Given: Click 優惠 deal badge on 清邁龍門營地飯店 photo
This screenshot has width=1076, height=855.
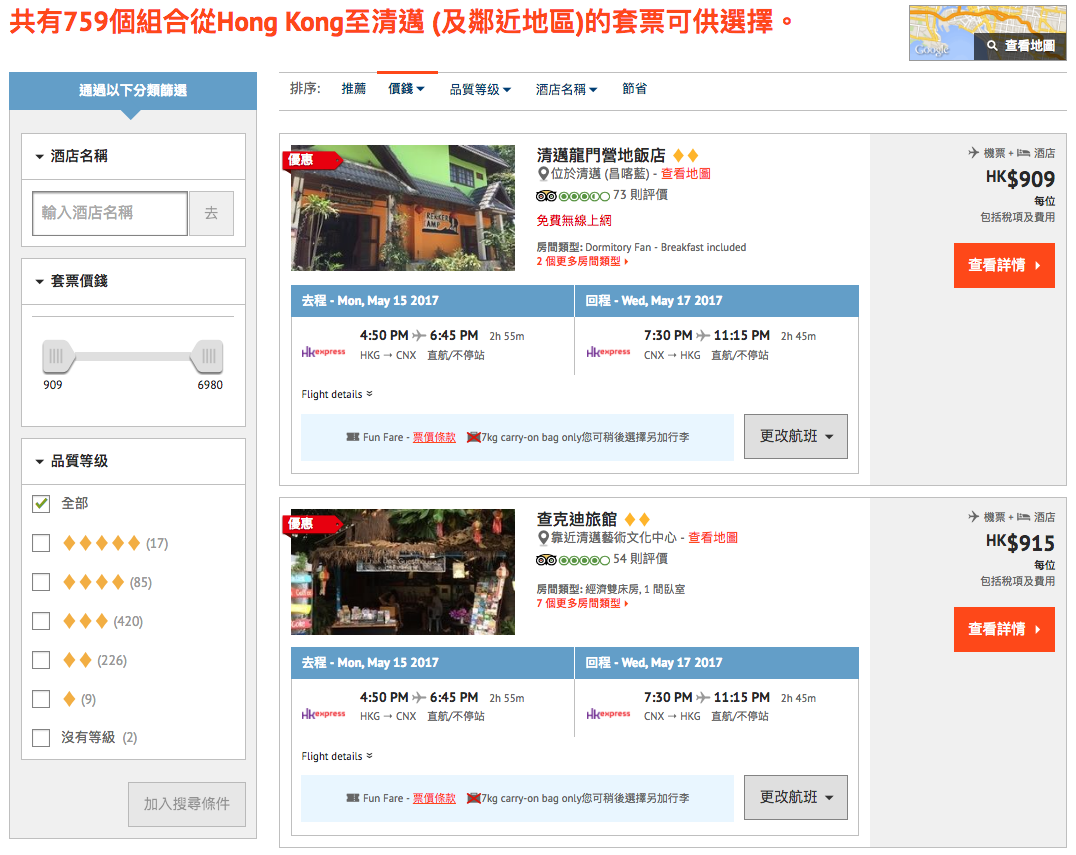Looking at the screenshot, I should point(312,160).
